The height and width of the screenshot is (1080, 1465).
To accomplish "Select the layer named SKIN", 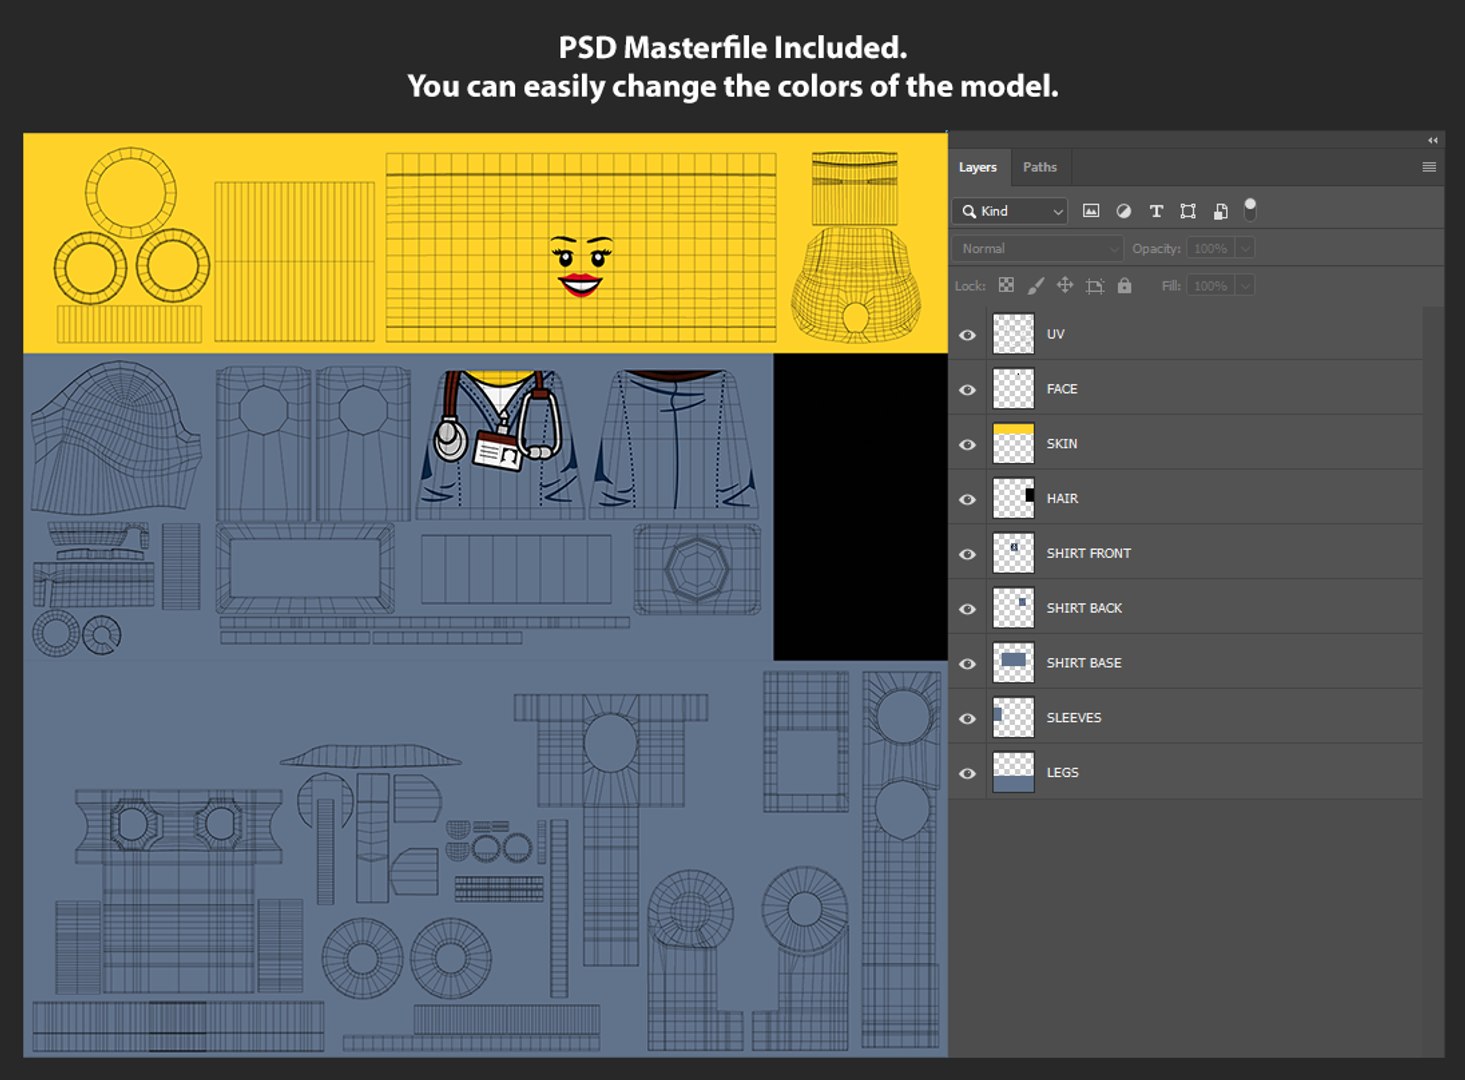I will [1062, 444].
